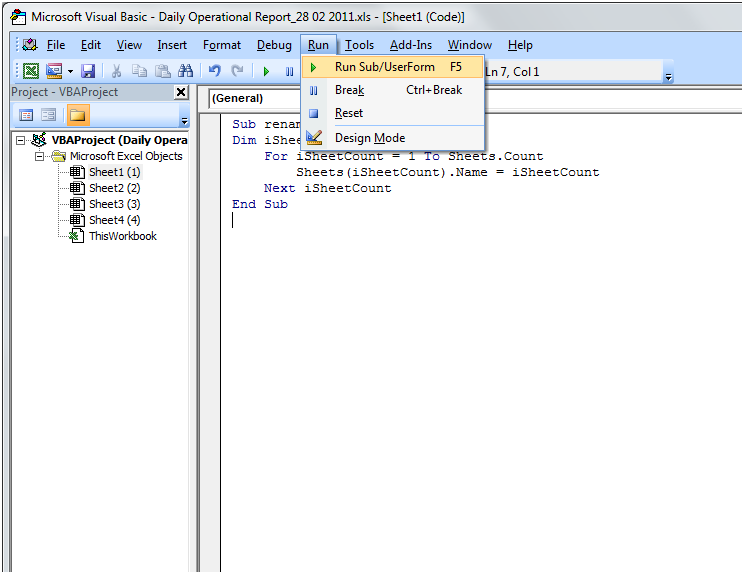Image resolution: width=744 pixels, height=574 pixels.
Task: Select Sheet3 (3) in the project tree
Action: (114, 204)
